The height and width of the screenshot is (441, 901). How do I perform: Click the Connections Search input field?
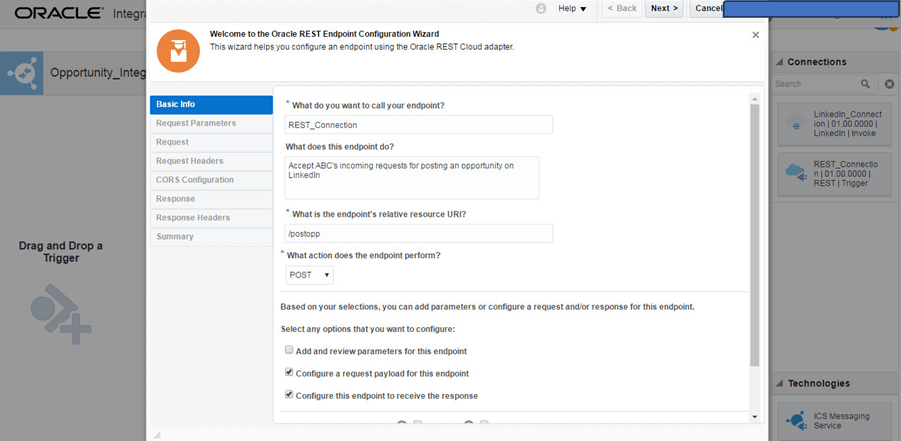pyautogui.click(x=815, y=84)
